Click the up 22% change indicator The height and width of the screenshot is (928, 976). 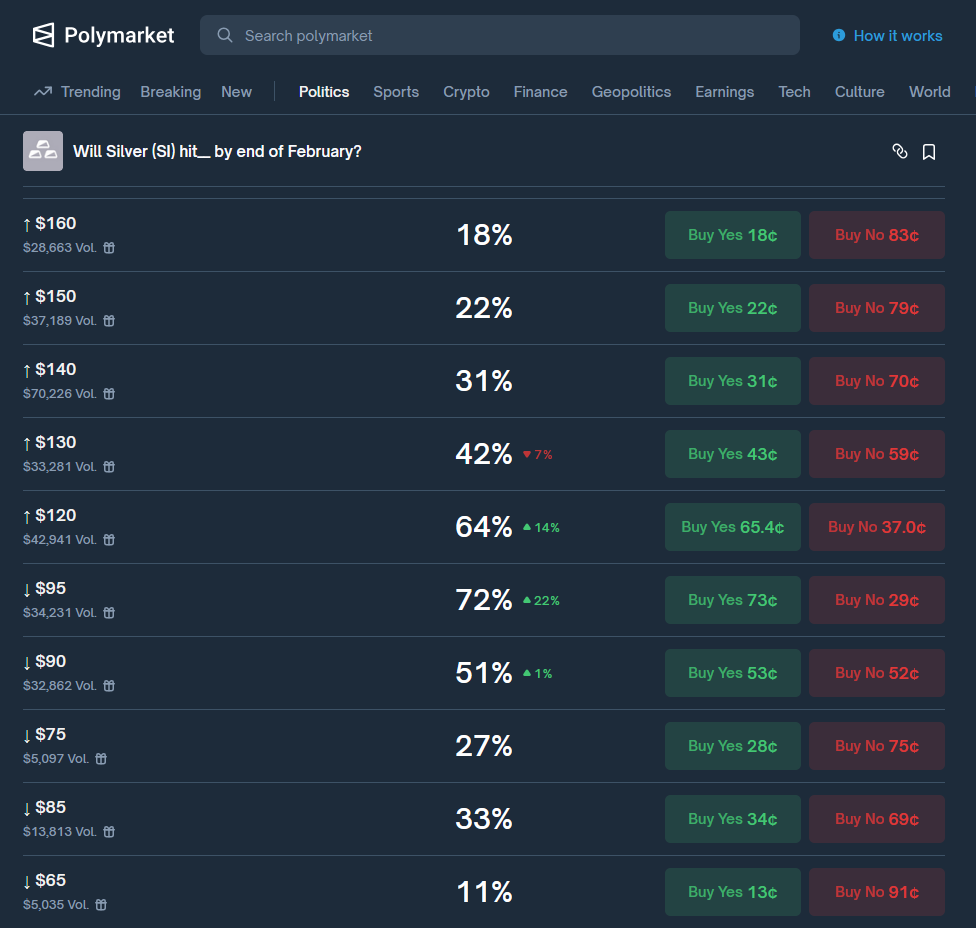(x=541, y=601)
